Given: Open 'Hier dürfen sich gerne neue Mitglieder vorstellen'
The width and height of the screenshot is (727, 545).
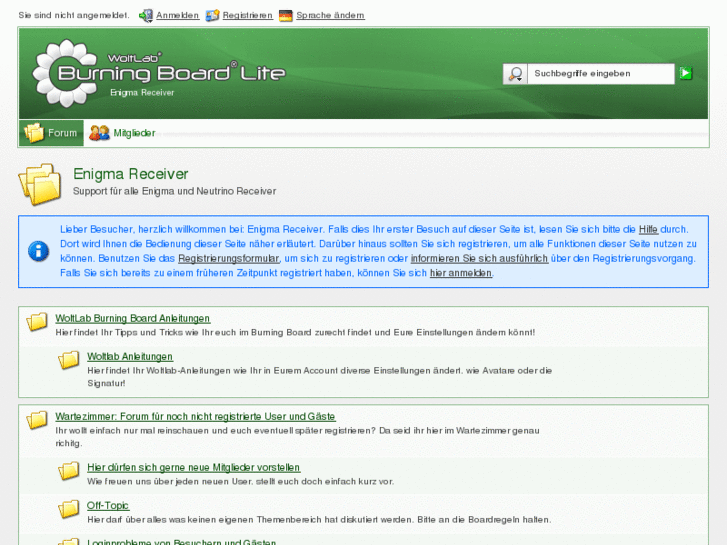Looking at the screenshot, I should point(193,468).
